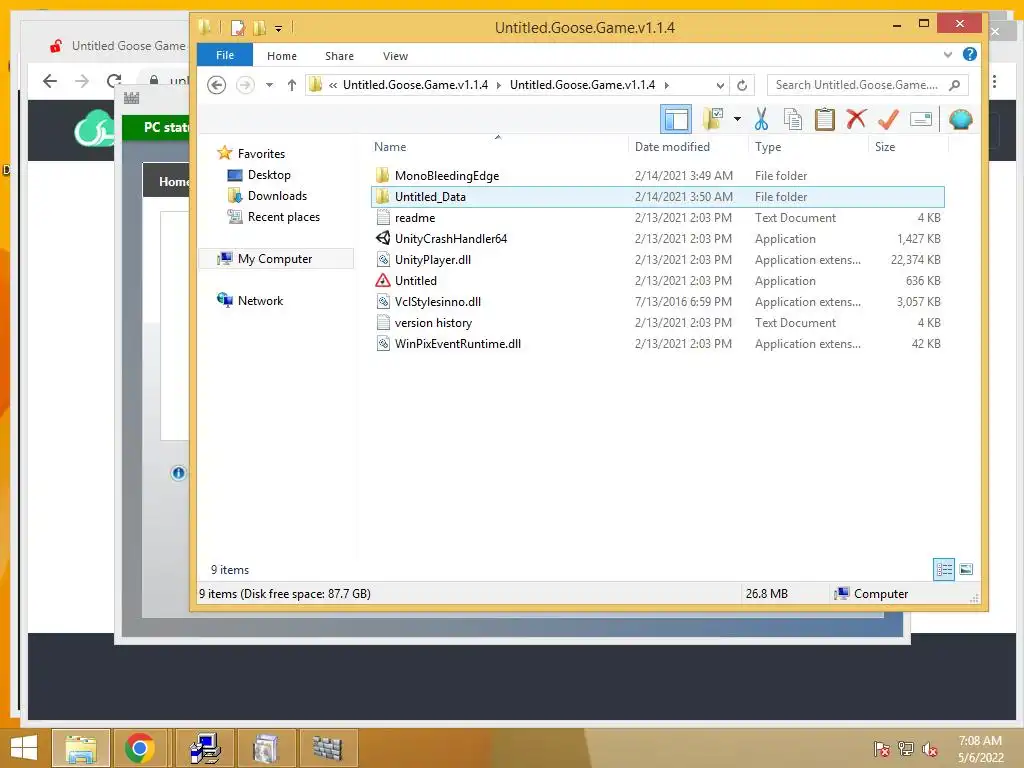Viewport: 1024px width, 768px height.
Task: Click the Explorer Help question mark
Action: [x=970, y=55]
